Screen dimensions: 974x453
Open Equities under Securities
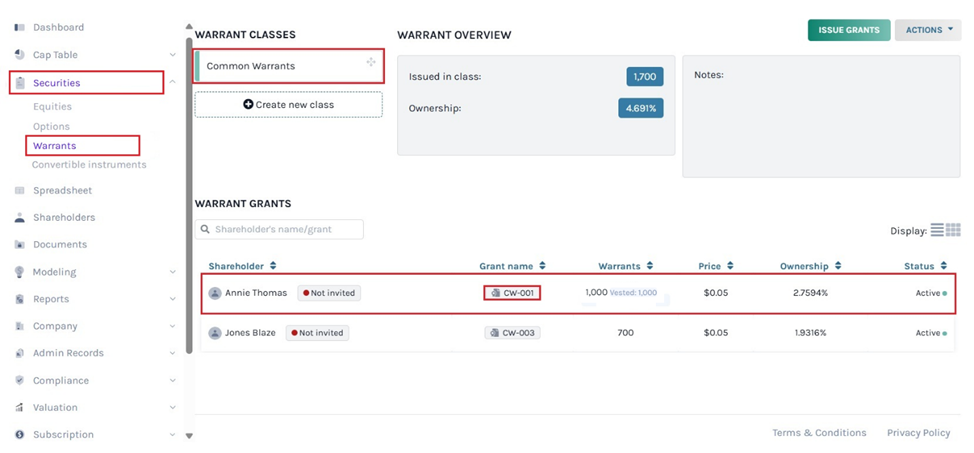point(52,106)
